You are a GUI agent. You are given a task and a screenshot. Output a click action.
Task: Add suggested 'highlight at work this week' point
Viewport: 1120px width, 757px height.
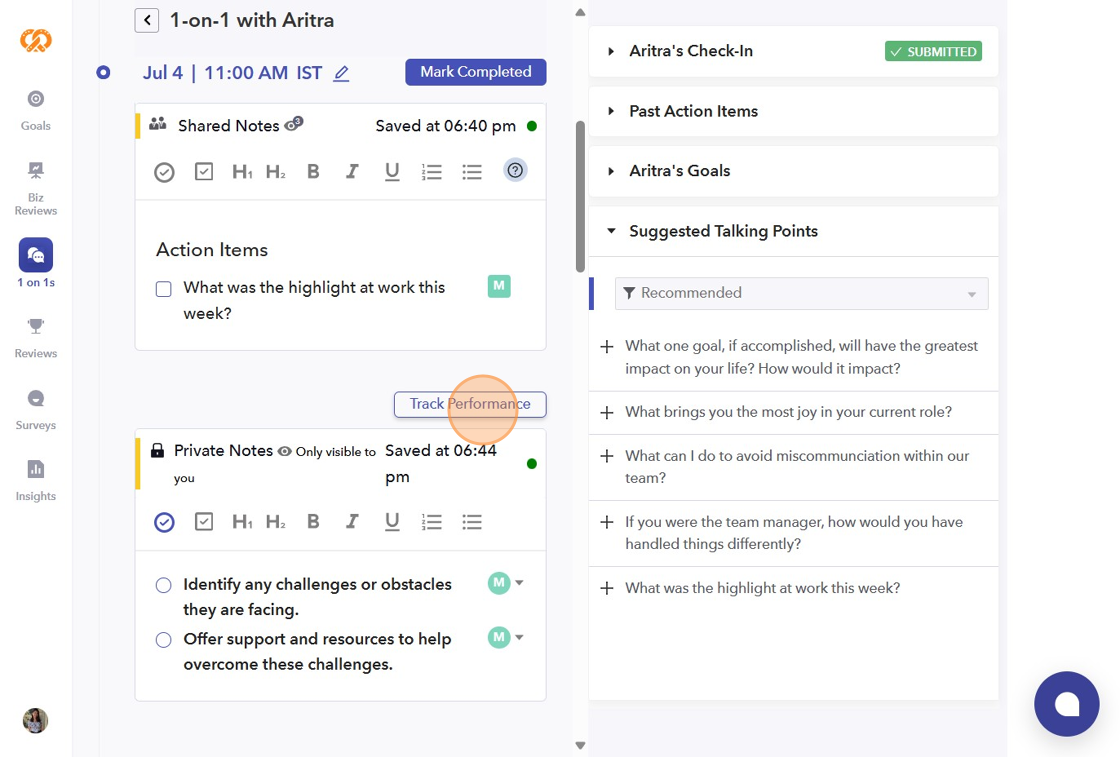click(607, 588)
